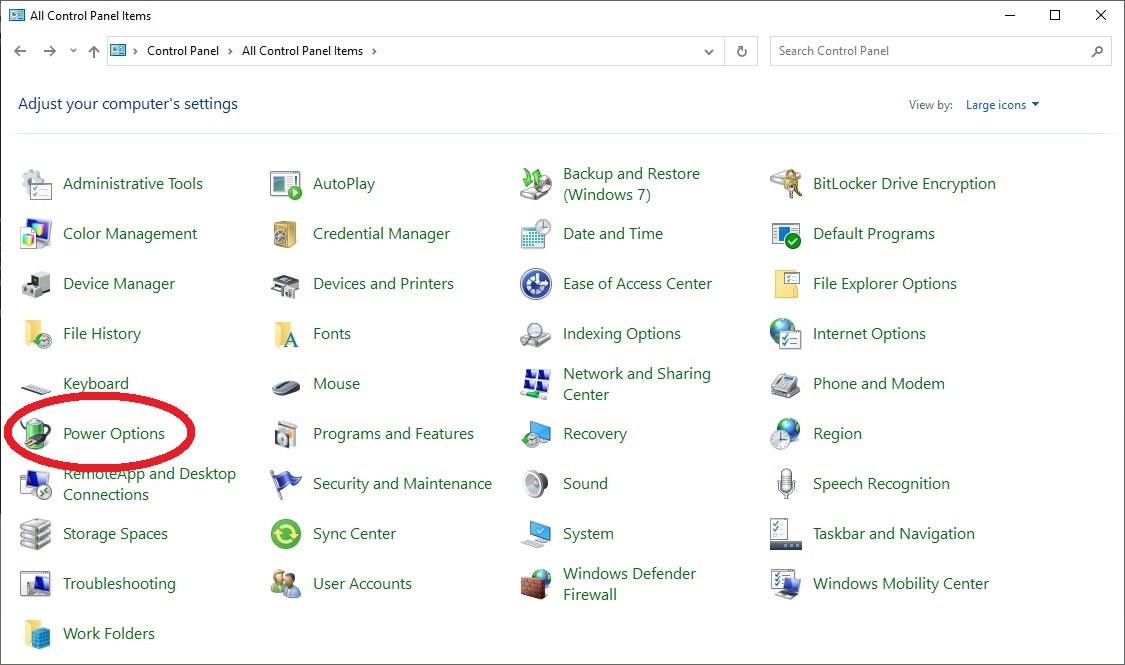Refresh the Control Panel view

click(x=742, y=52)
